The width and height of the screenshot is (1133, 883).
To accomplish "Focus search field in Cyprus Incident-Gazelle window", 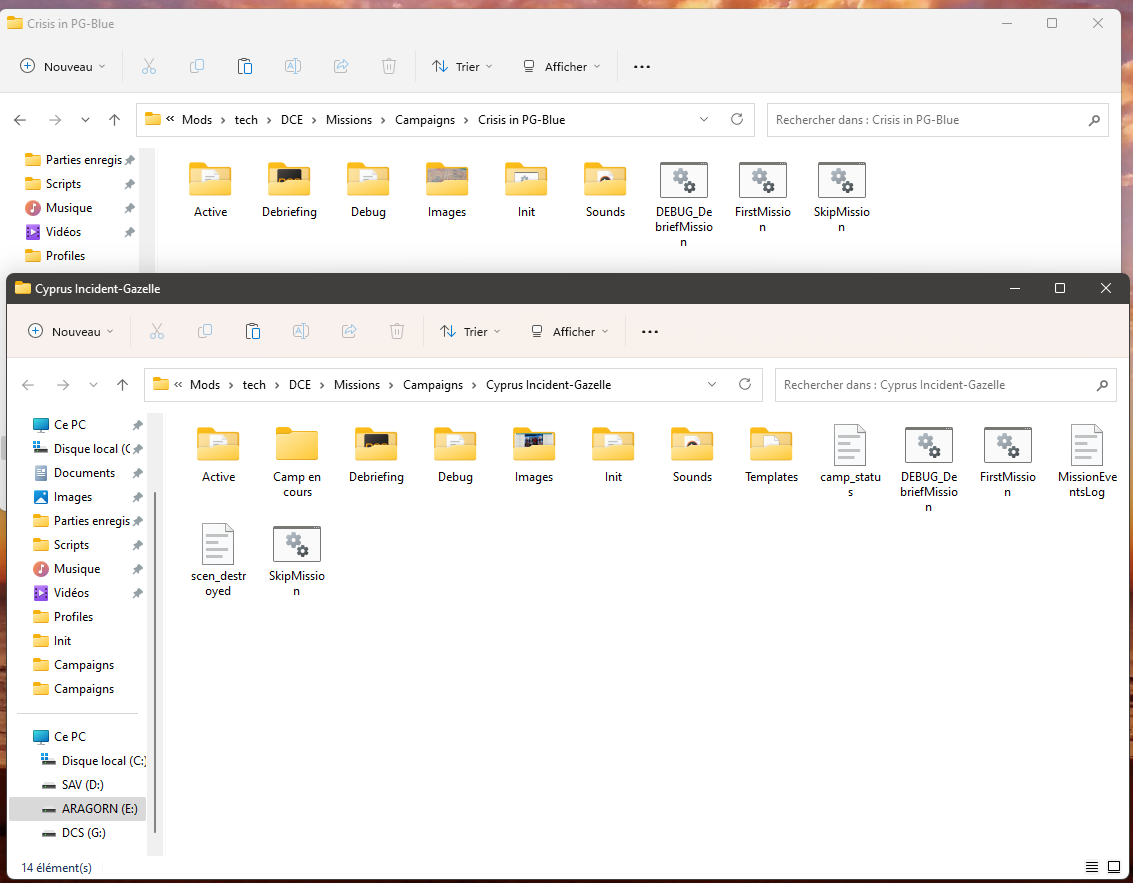I will (x=945, y=385).
